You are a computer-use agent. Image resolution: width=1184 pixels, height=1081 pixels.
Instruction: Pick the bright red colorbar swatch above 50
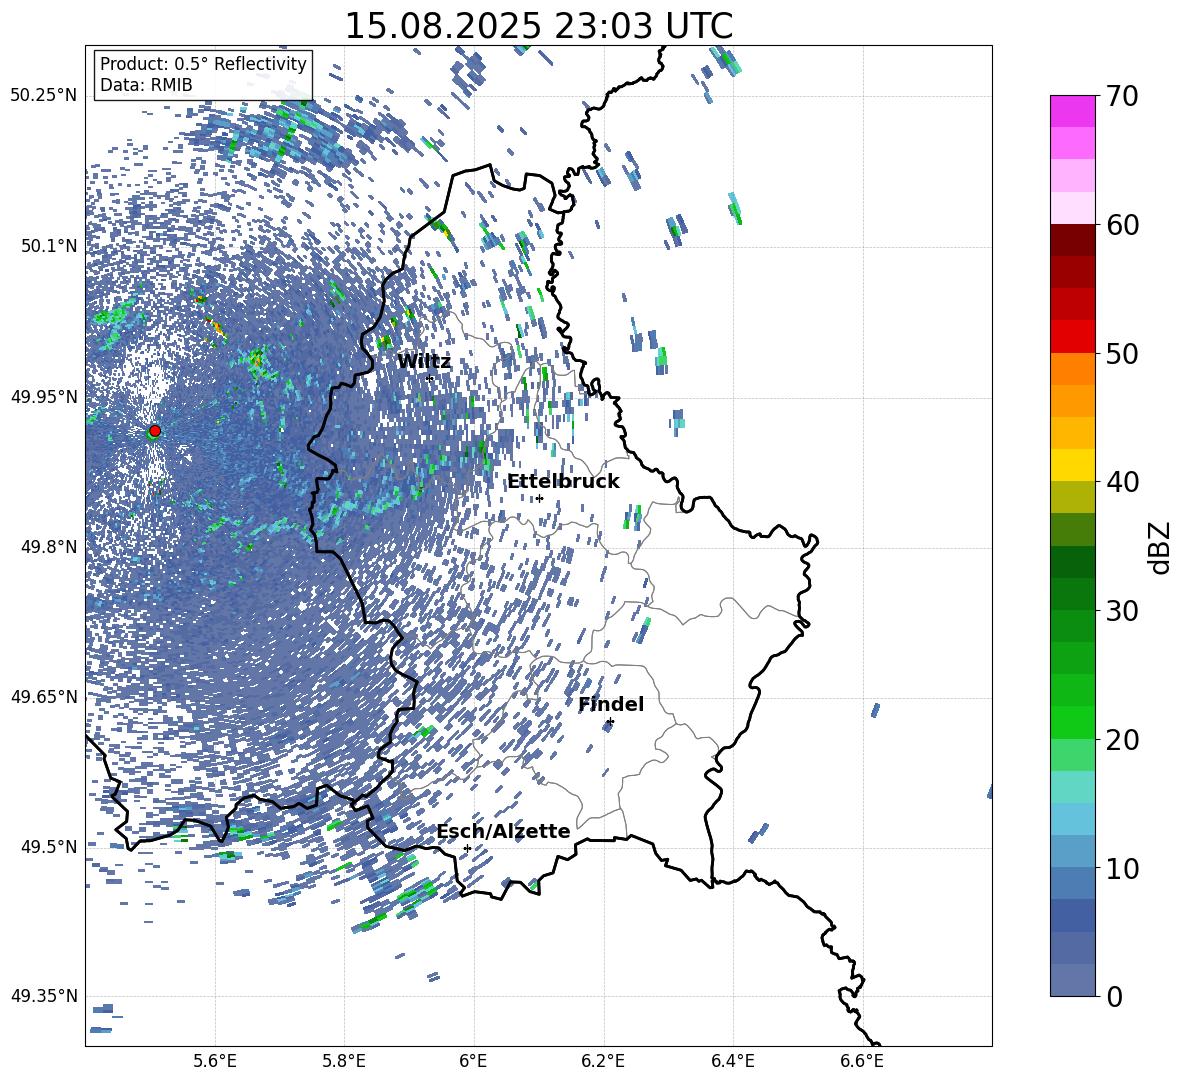pyautogui.click(x=1073, y=337)
